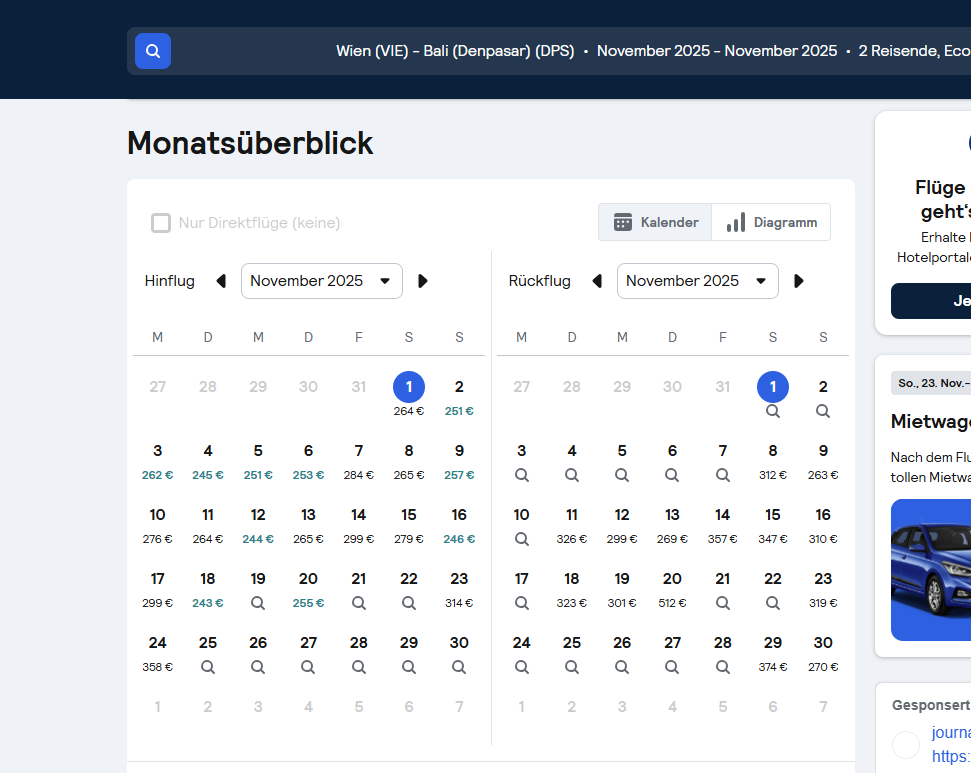
Task: Go to next month for Hinflug
Action: coord(422,281)
